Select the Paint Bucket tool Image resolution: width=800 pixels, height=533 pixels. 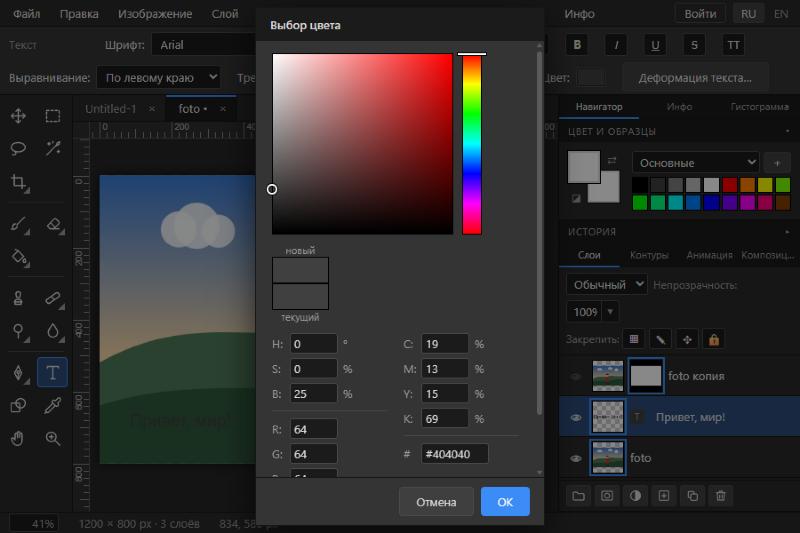(18, 257)
